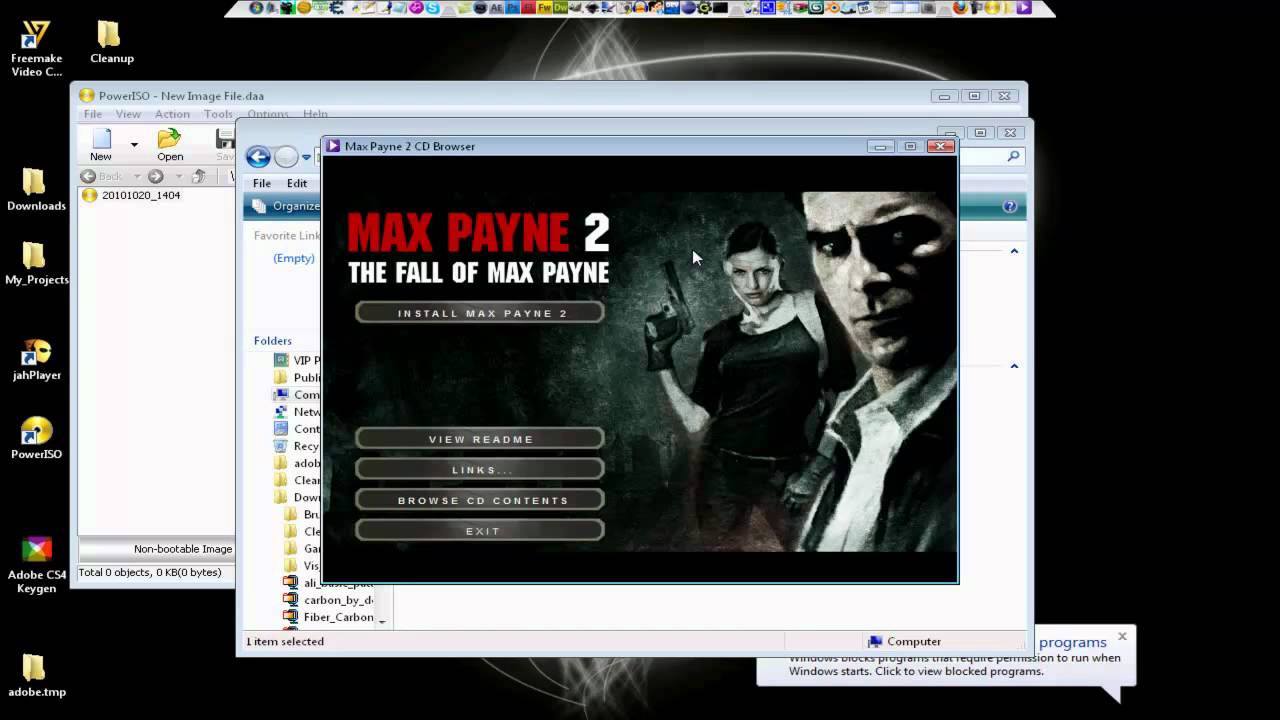Select Computer in the Explorer folder tree
The image size is (1280, 720).
click(297, 394)
